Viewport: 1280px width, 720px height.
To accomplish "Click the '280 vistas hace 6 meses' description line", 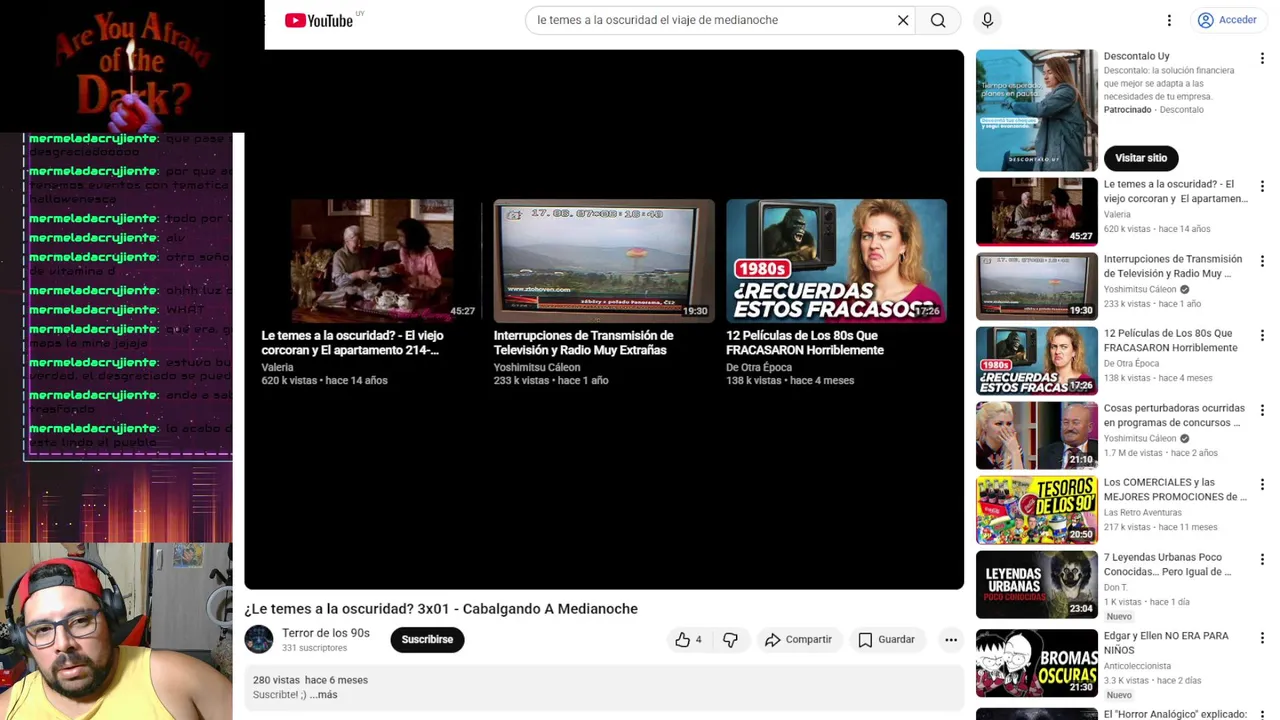I will click(310, 680).
